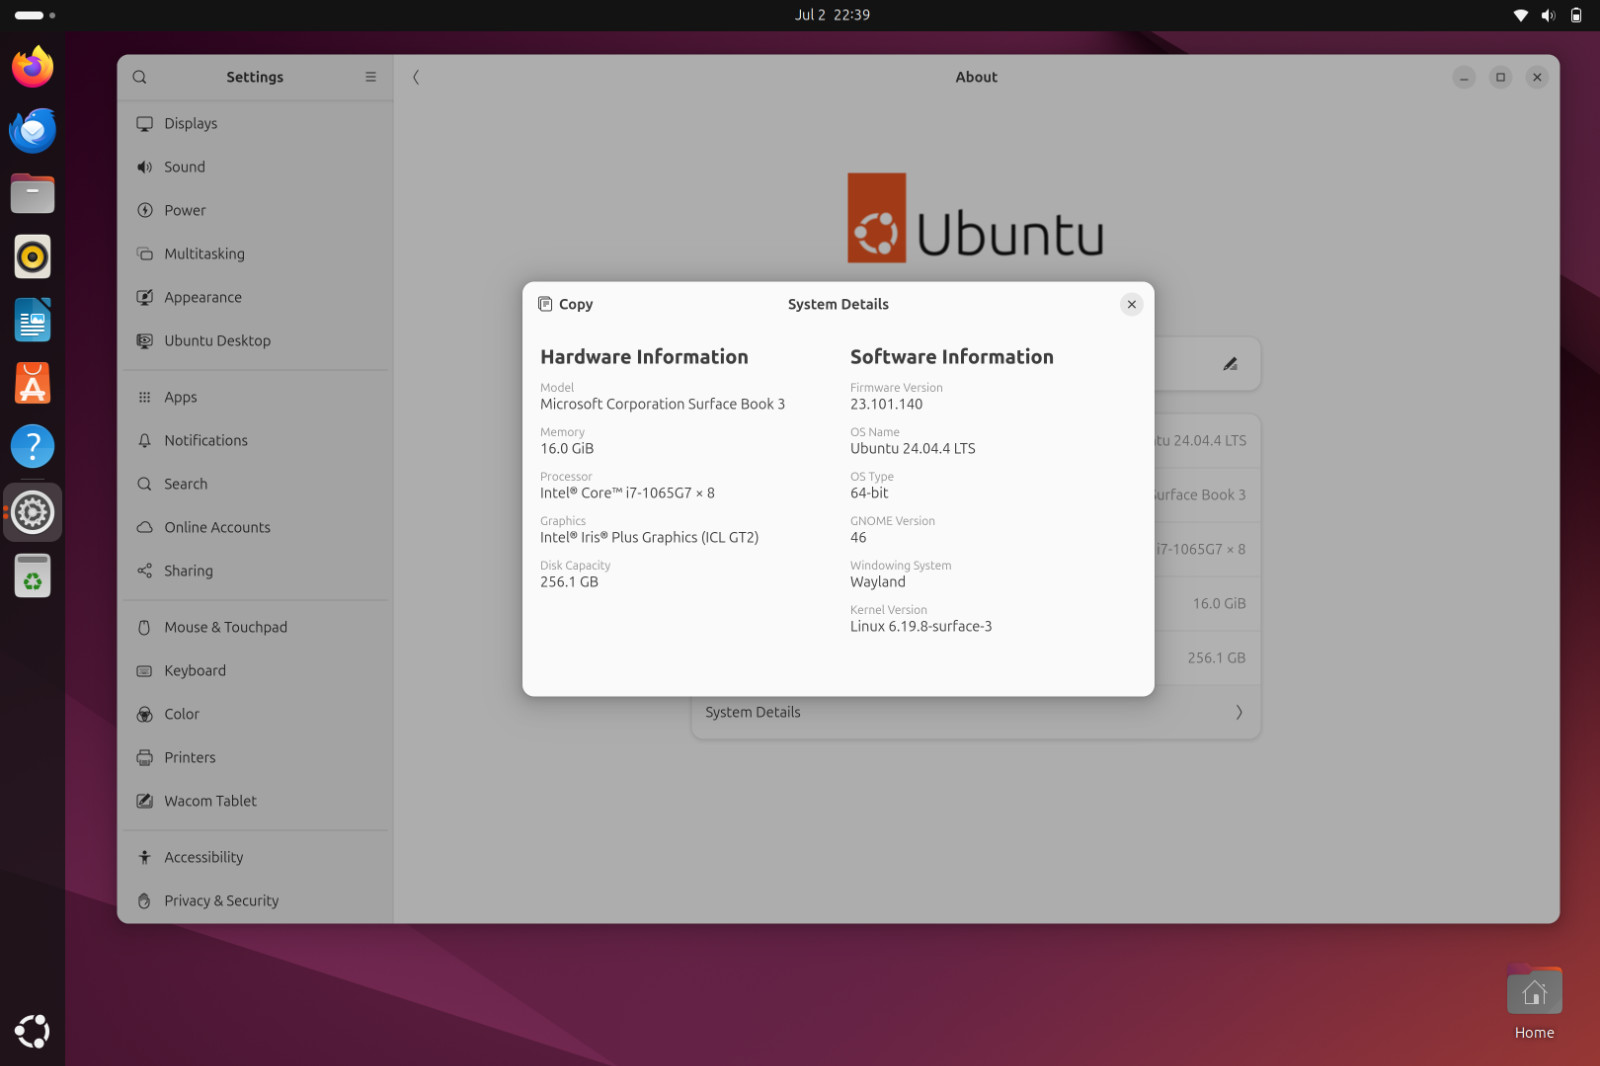The height and width of the screenshot is (1066, 1600).
Task: Open the volume indicator system menu
Action: pos(1548,15)
